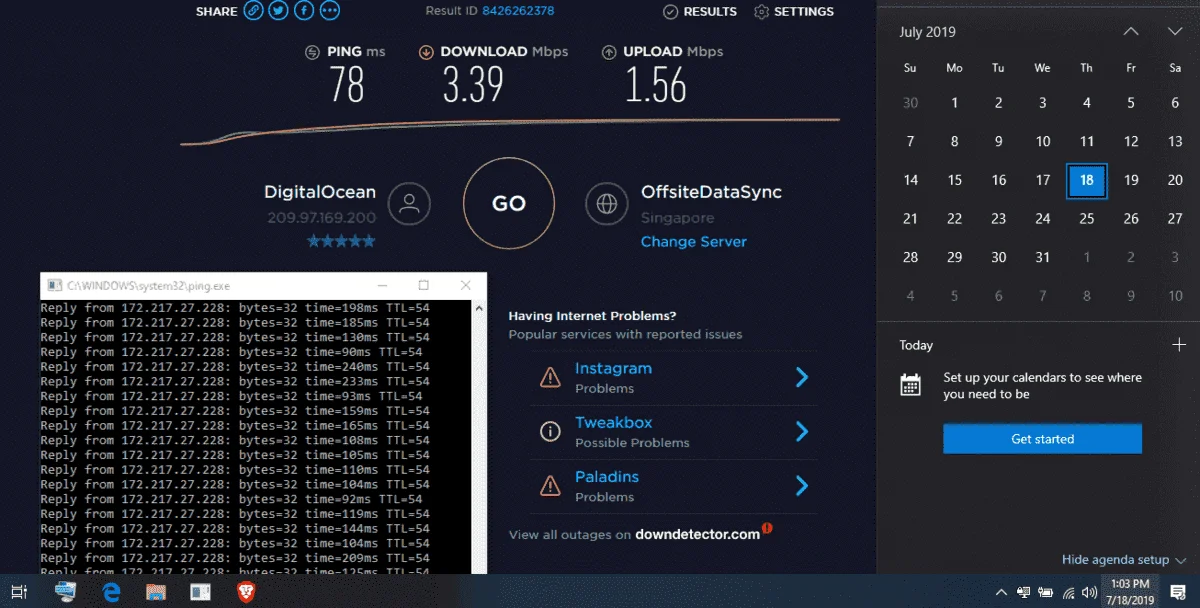Expand the Paladins row with its chevron

click(801, 485)
